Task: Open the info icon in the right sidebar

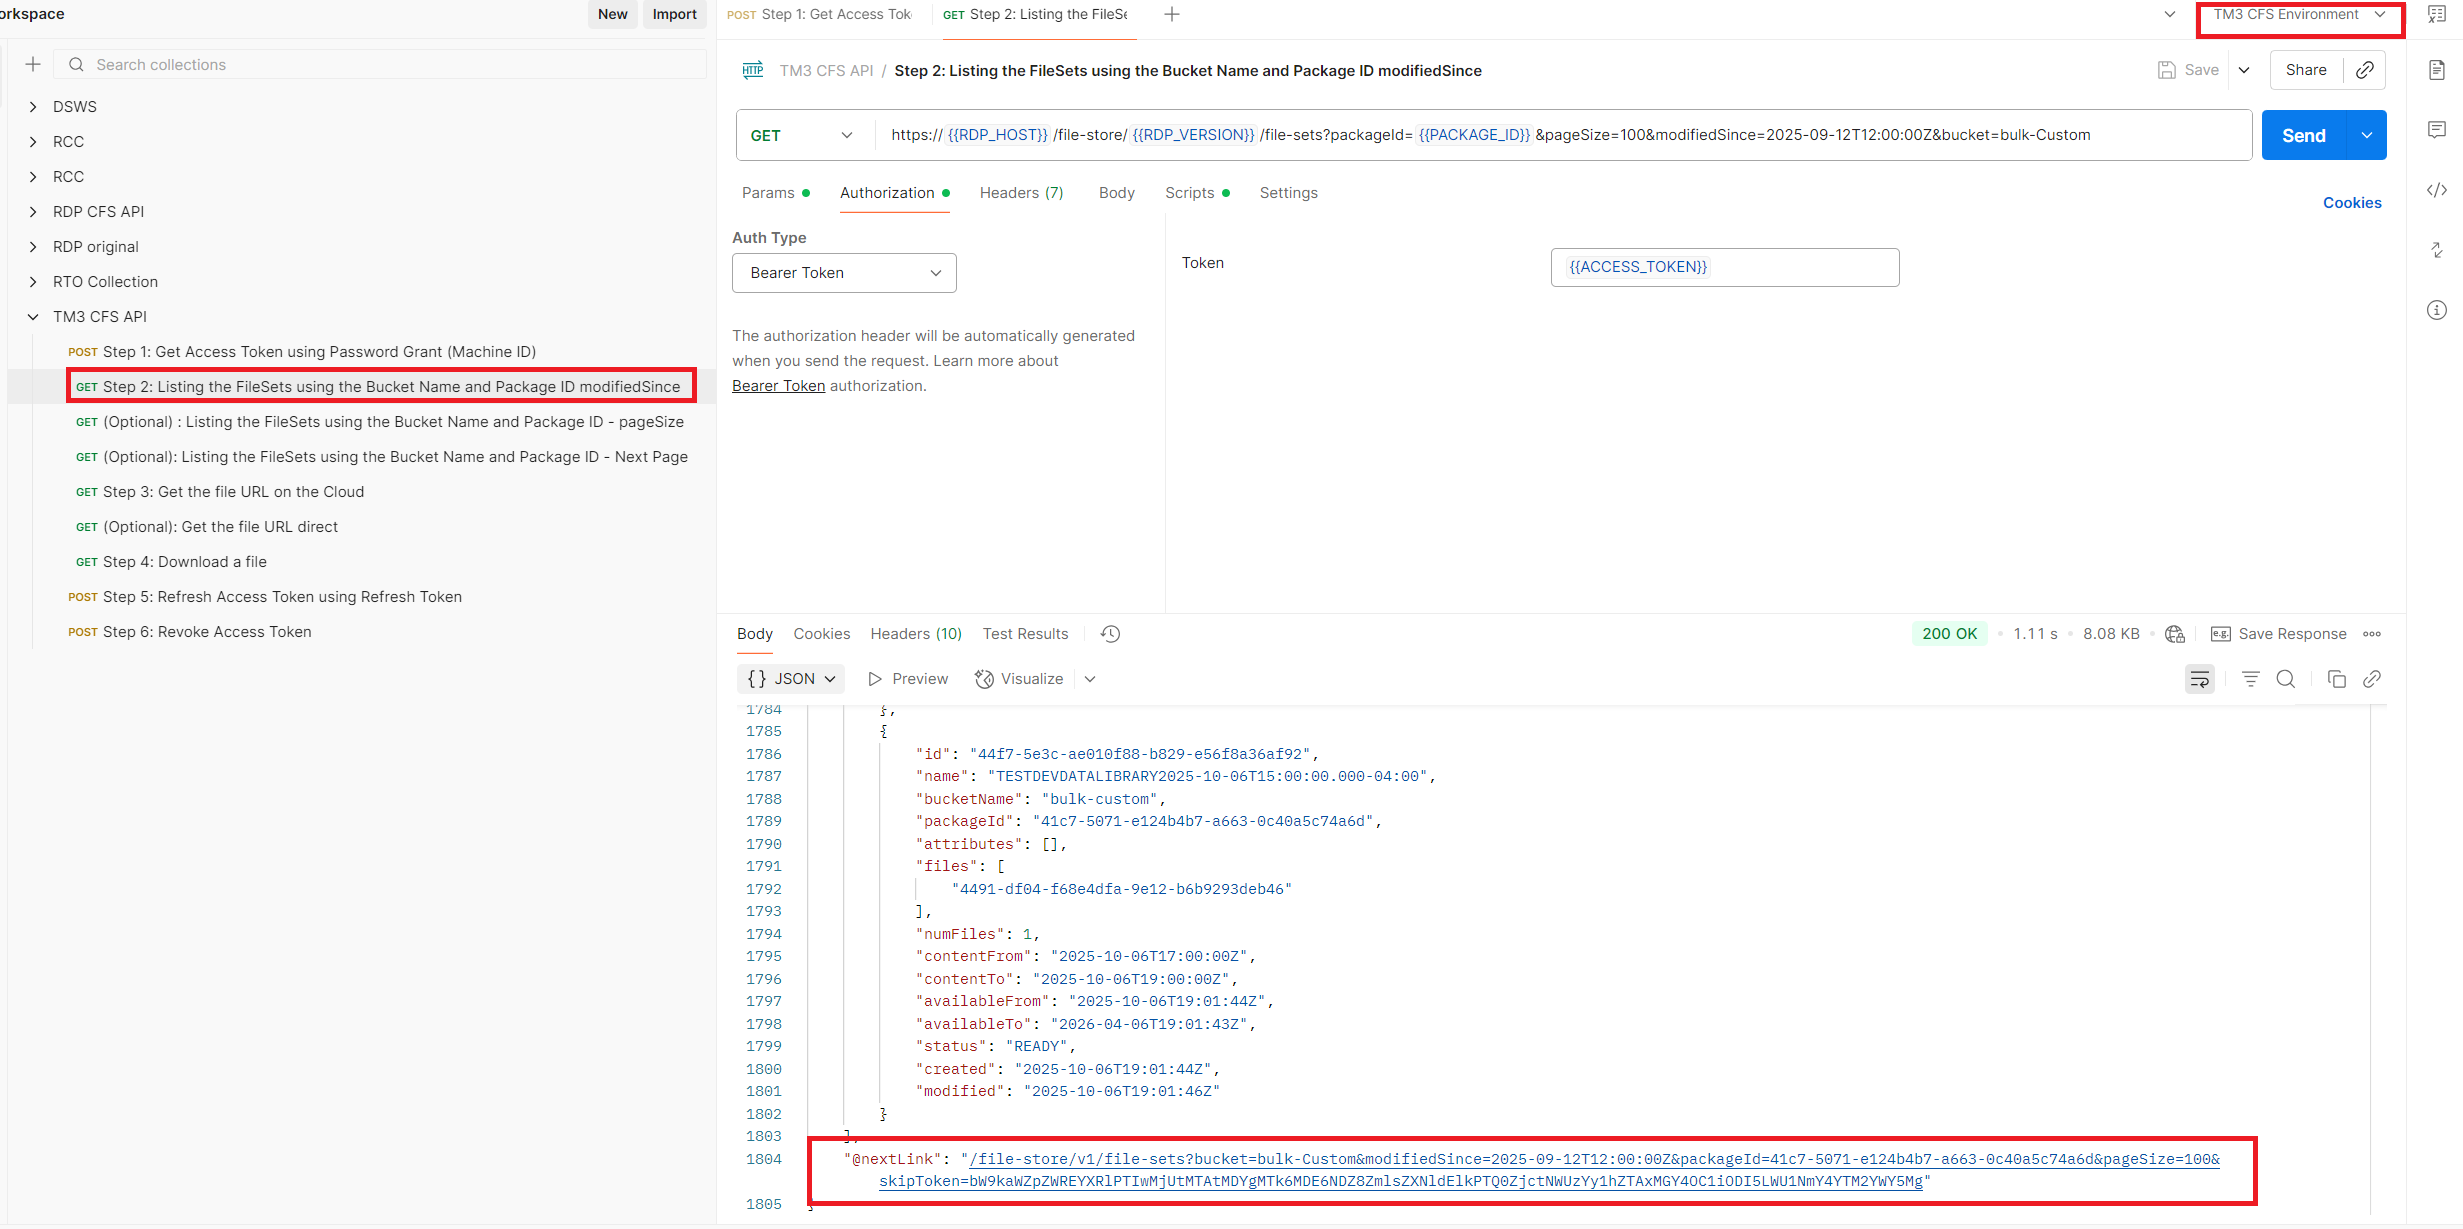Action: (2437, 310)
